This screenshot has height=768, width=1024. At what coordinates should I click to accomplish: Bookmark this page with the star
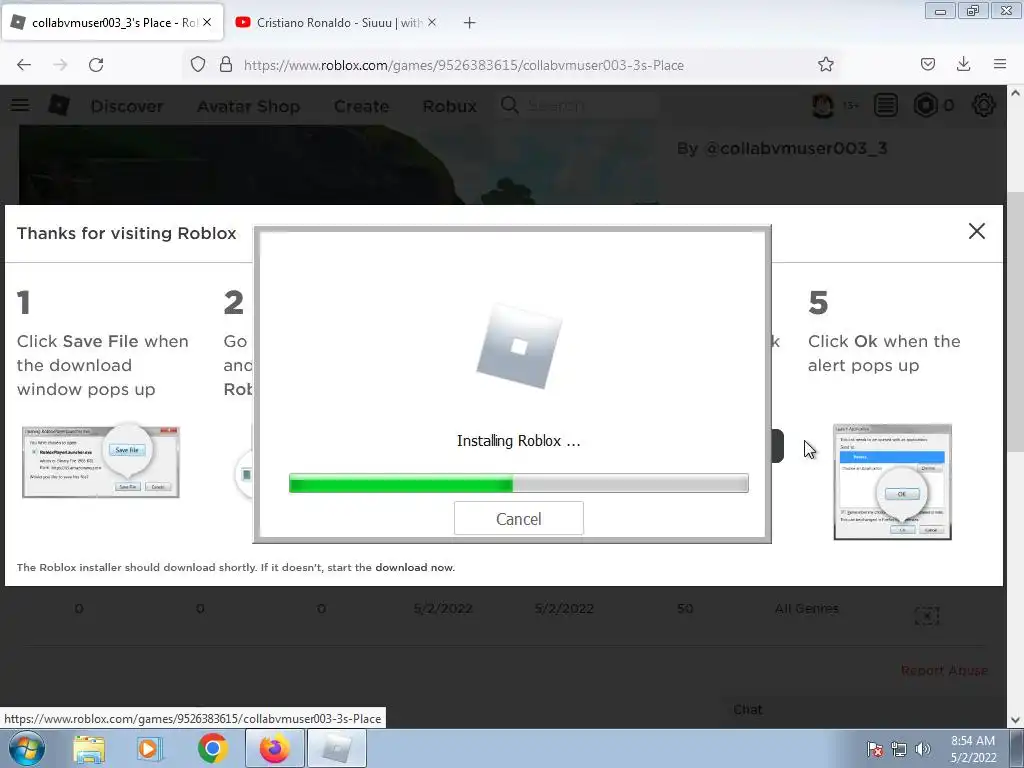[825, 65]
